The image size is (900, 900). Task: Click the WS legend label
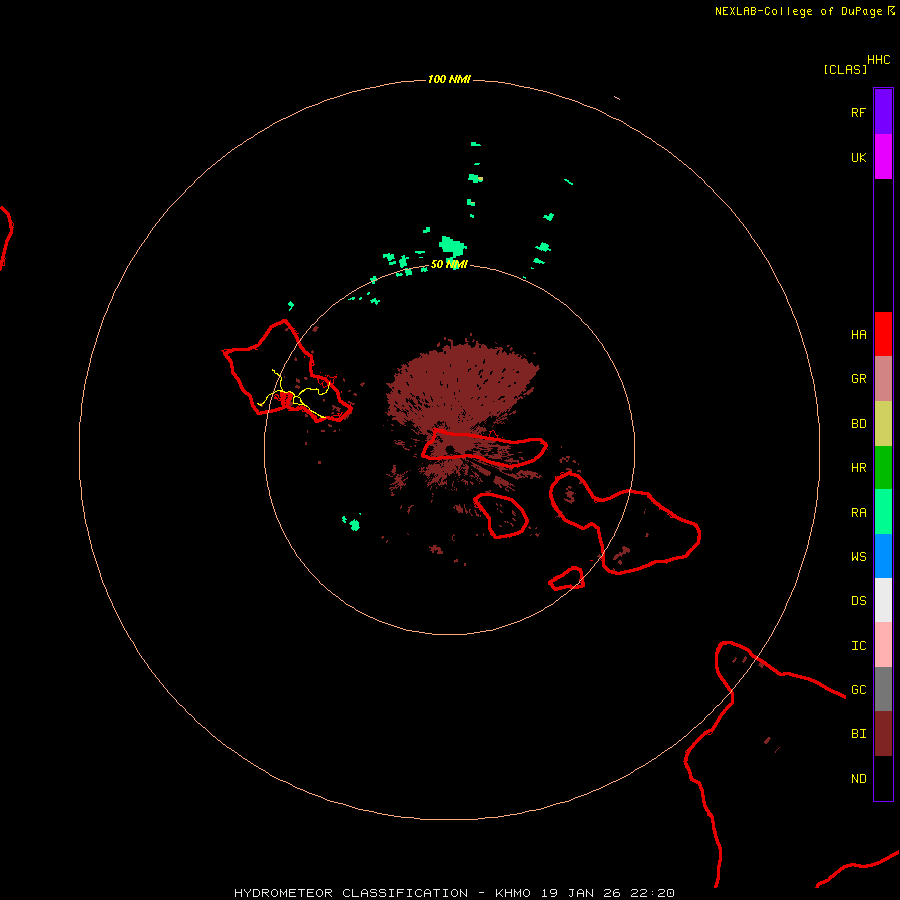(858, 556)
